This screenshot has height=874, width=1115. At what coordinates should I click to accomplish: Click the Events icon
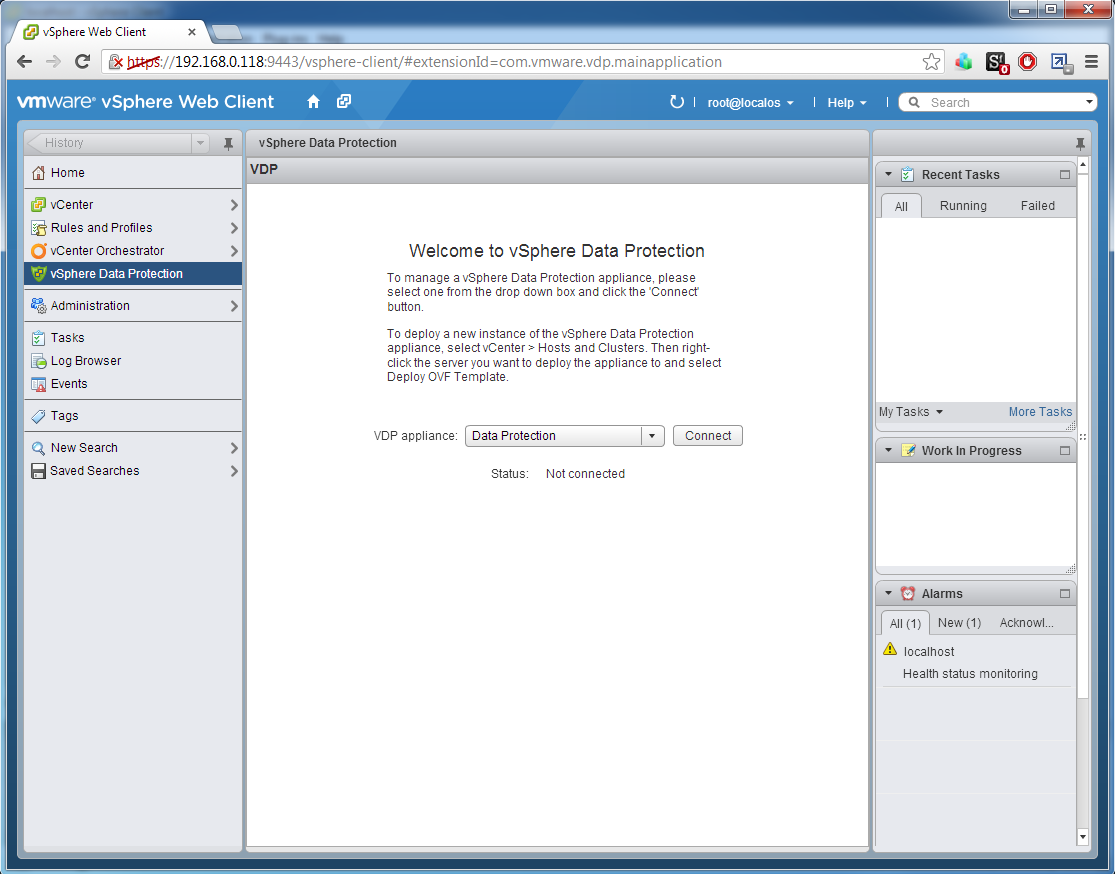coord(38,384)
